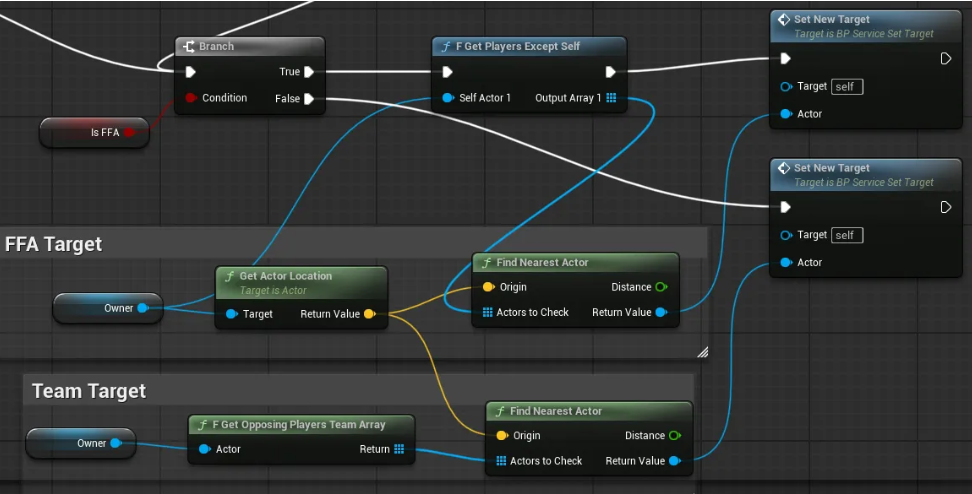Select F Get Opposing Players Team Array header
The height and width of the screenshot is (494, 972).
tap(301, 425)
